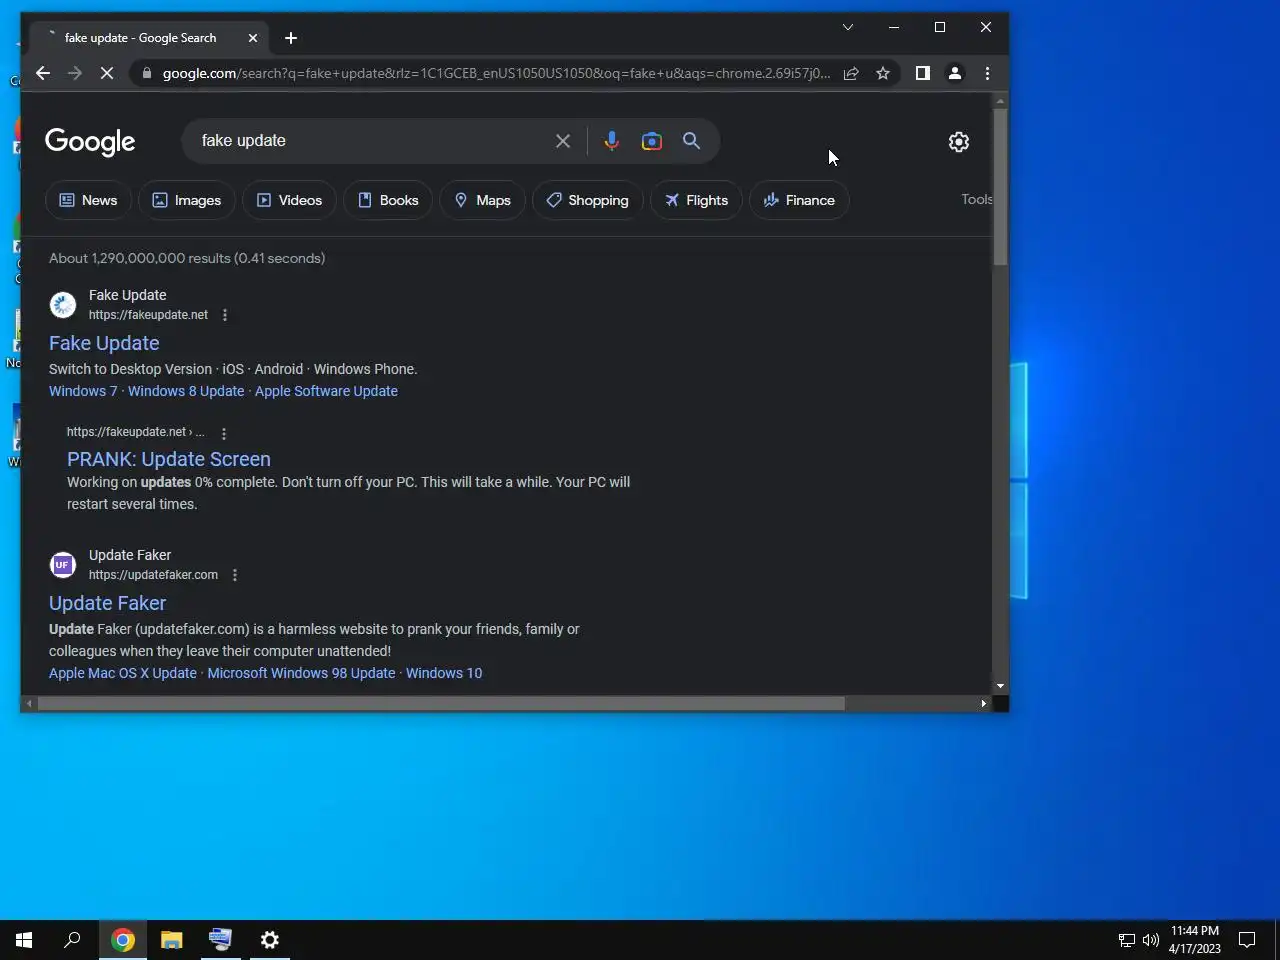Clear the search box text
1280x960 pixels.
pyautogui.click(x=563, y=141)
